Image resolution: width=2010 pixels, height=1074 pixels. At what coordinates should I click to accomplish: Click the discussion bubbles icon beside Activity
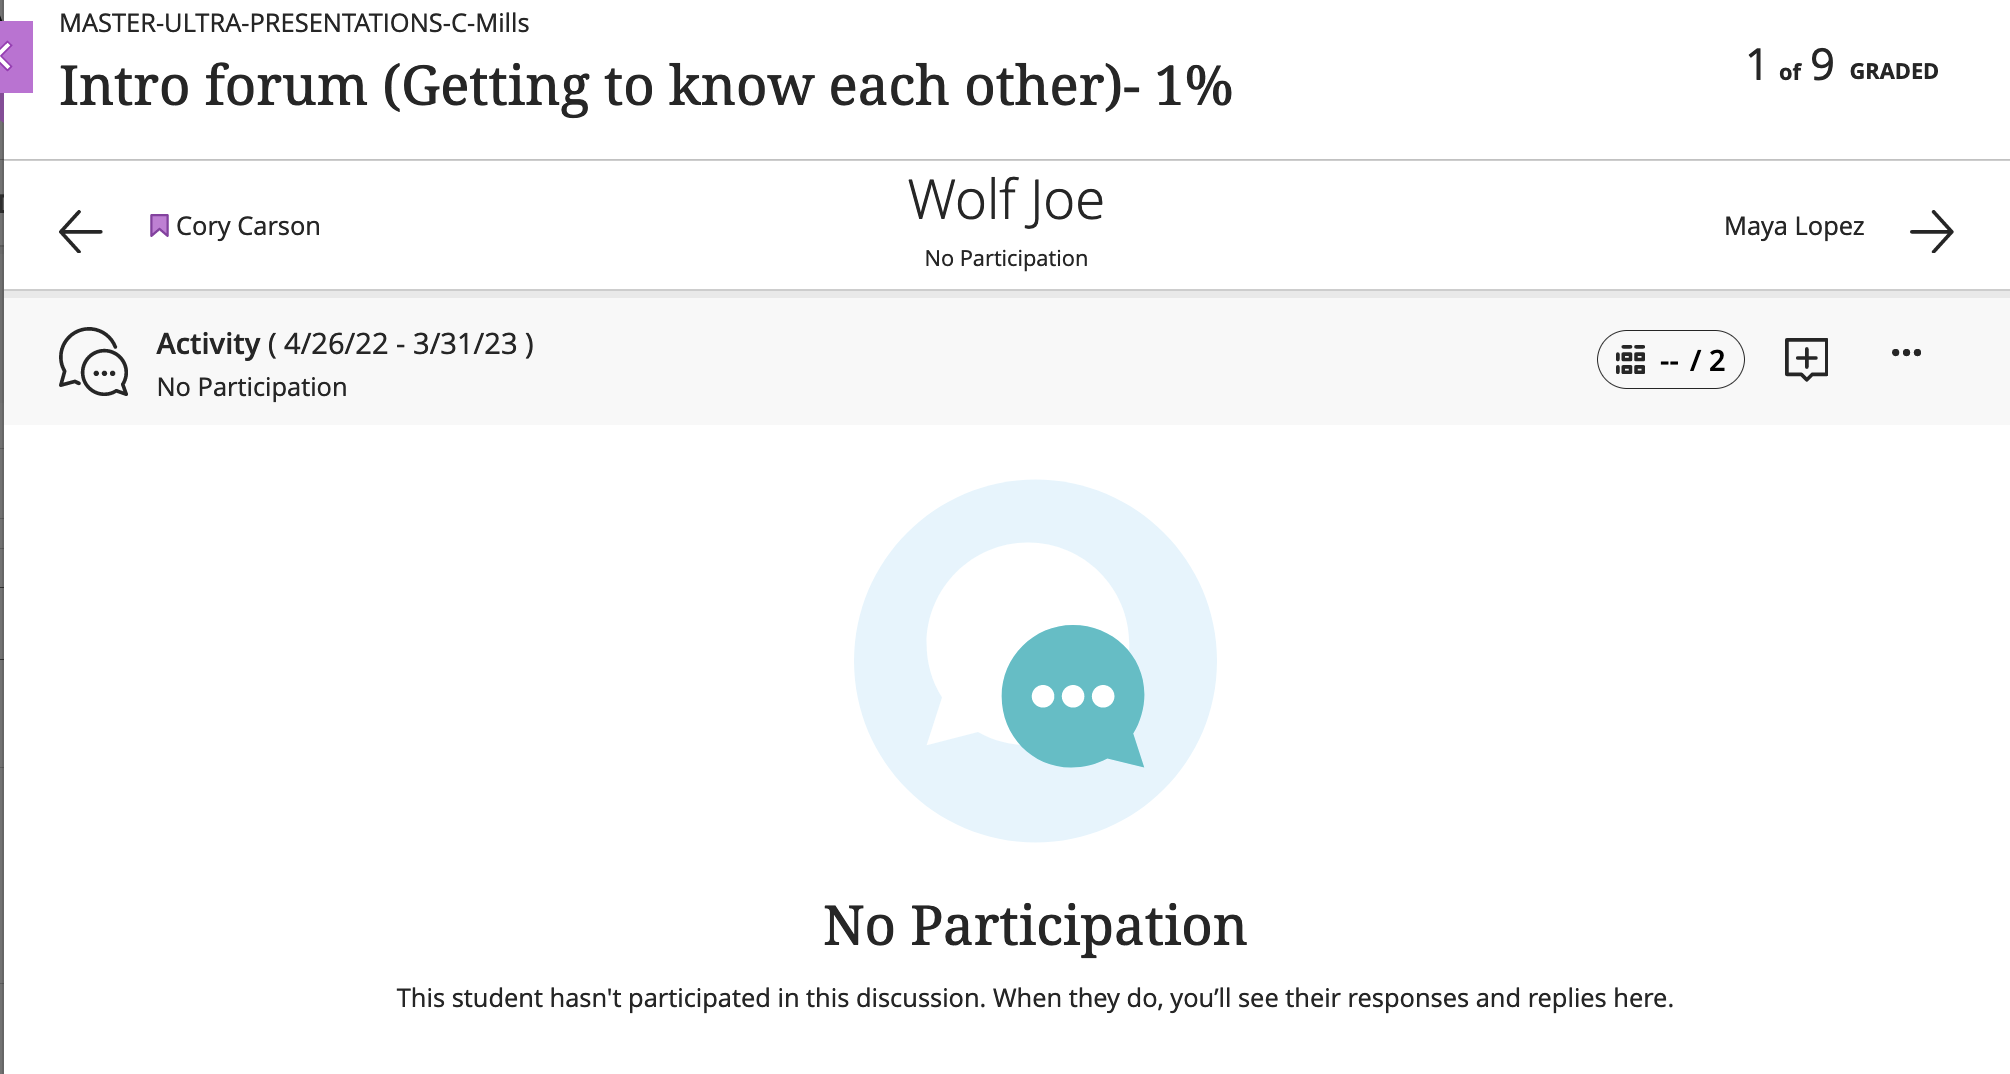(x=93, y=362)
